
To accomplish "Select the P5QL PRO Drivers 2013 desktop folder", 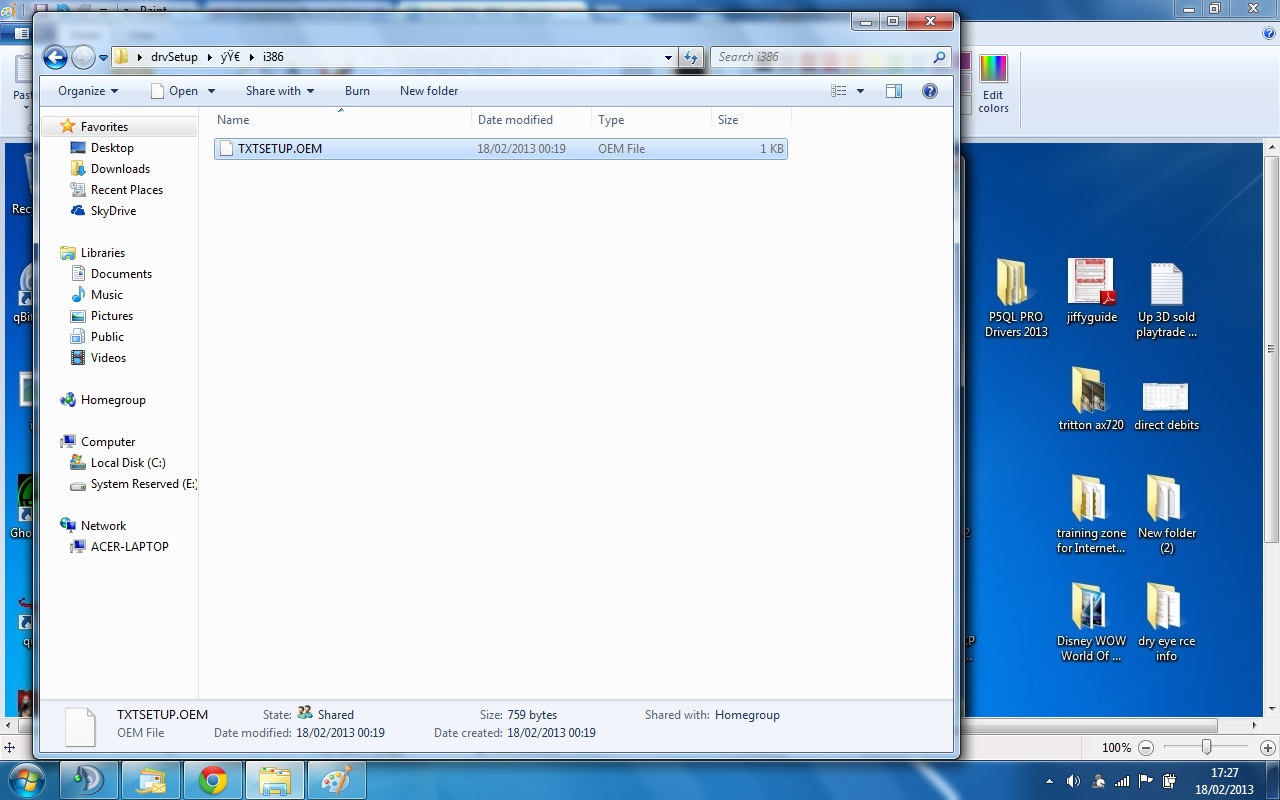I will click(1016, 298).
